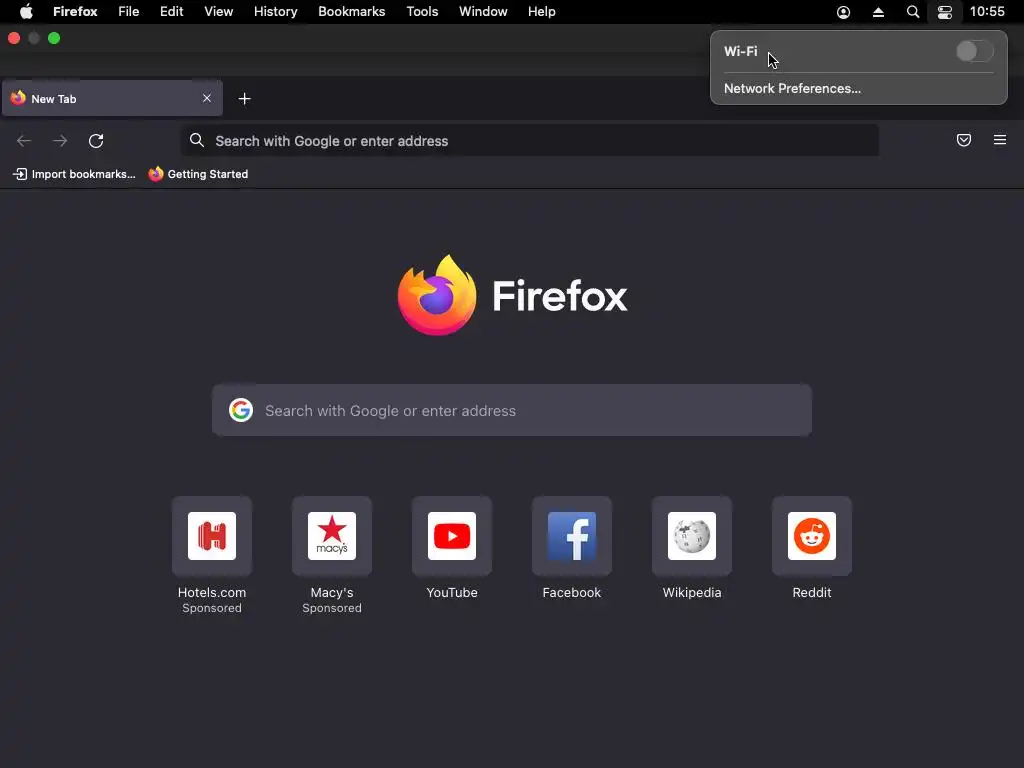This screenshot has width=1024, height=768.
Task: Click the Wi-Fi label in popup
Action: click(x=741, y=51)
